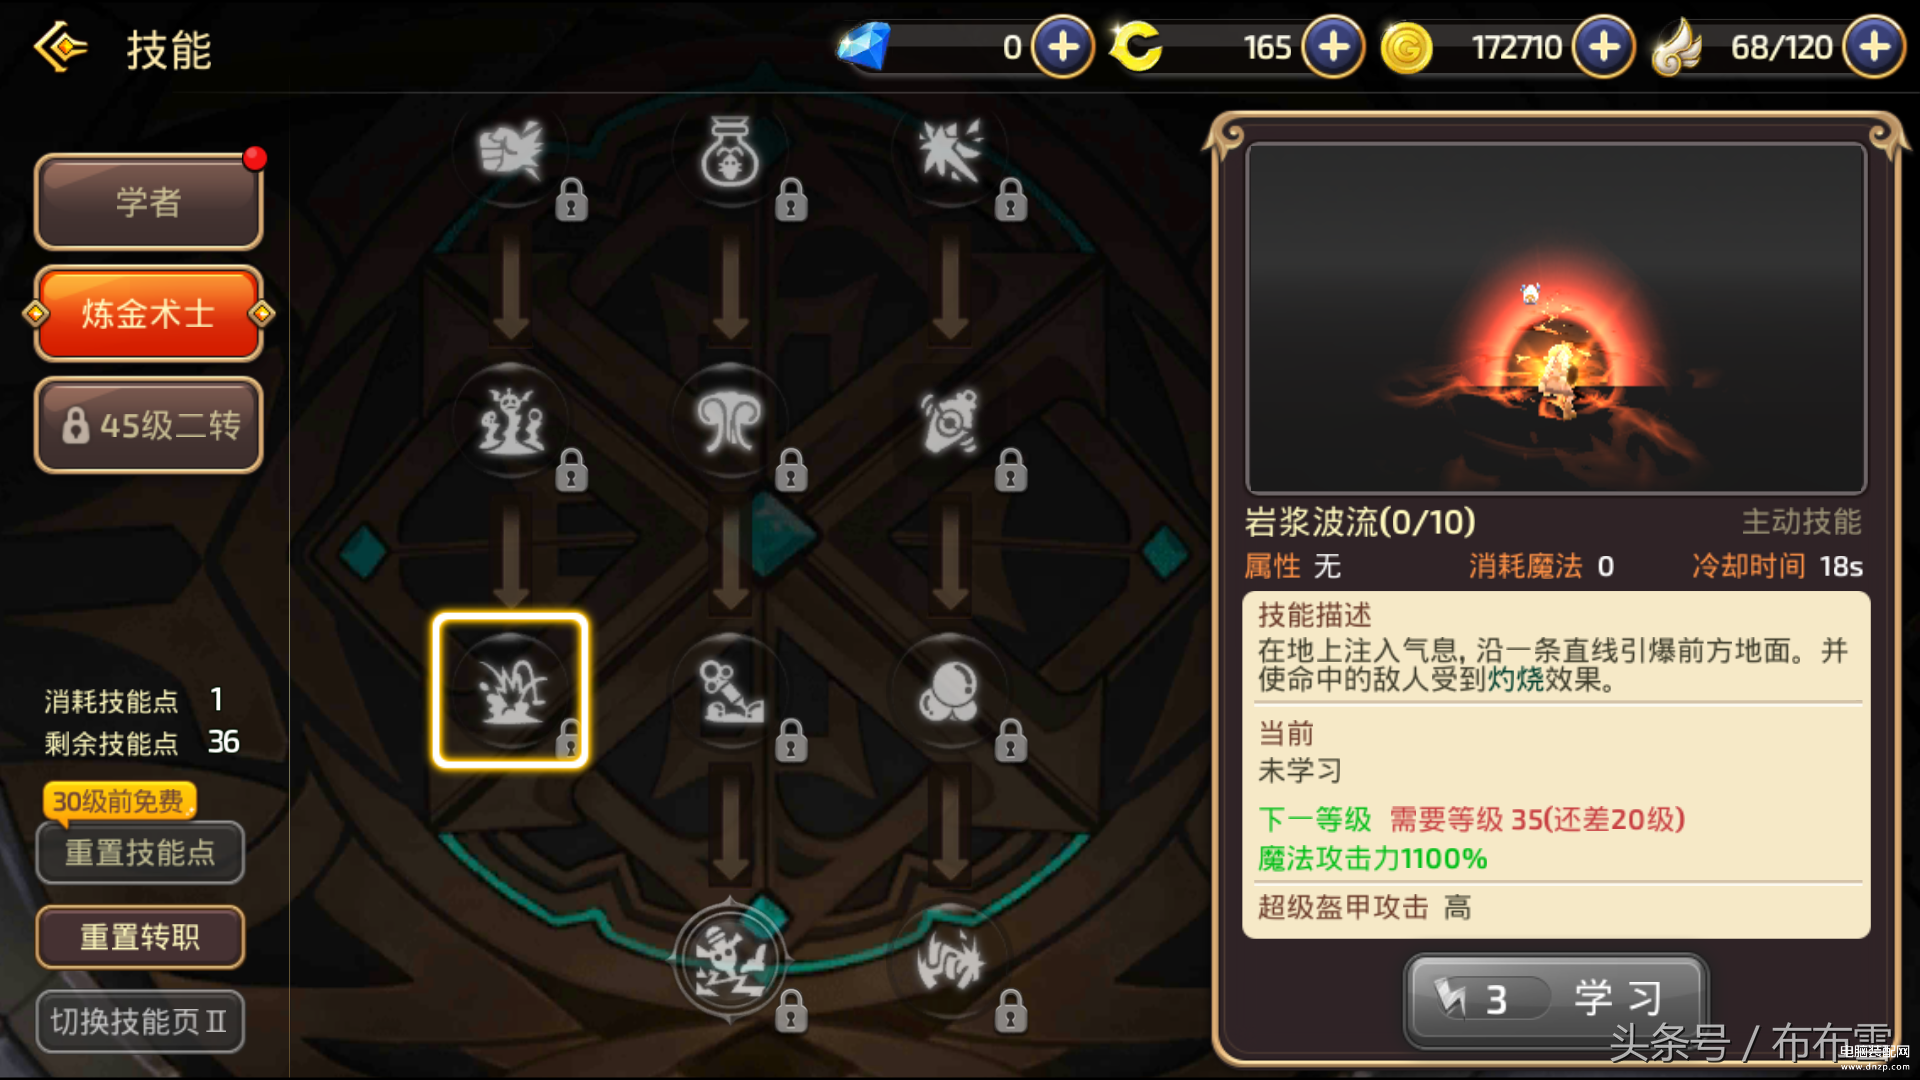Switch to the 学者 class tab
The image size is (1920, 1080).
(149, 202)
